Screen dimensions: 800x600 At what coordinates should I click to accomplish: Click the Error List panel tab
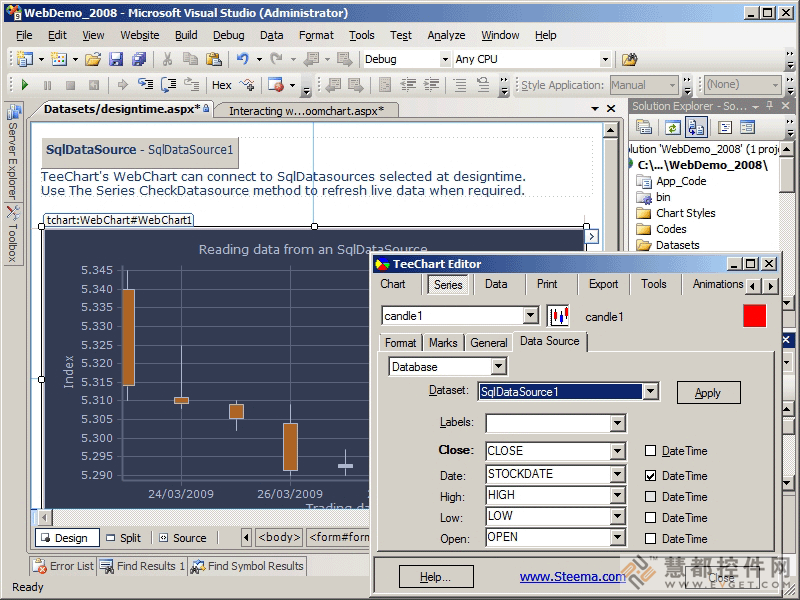pos(63,566)
